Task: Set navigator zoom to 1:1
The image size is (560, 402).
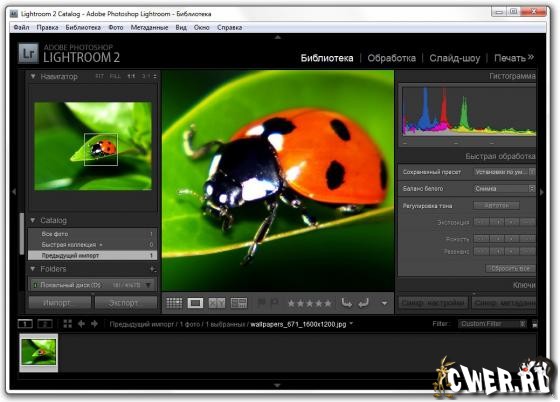Action: [131, 76]
